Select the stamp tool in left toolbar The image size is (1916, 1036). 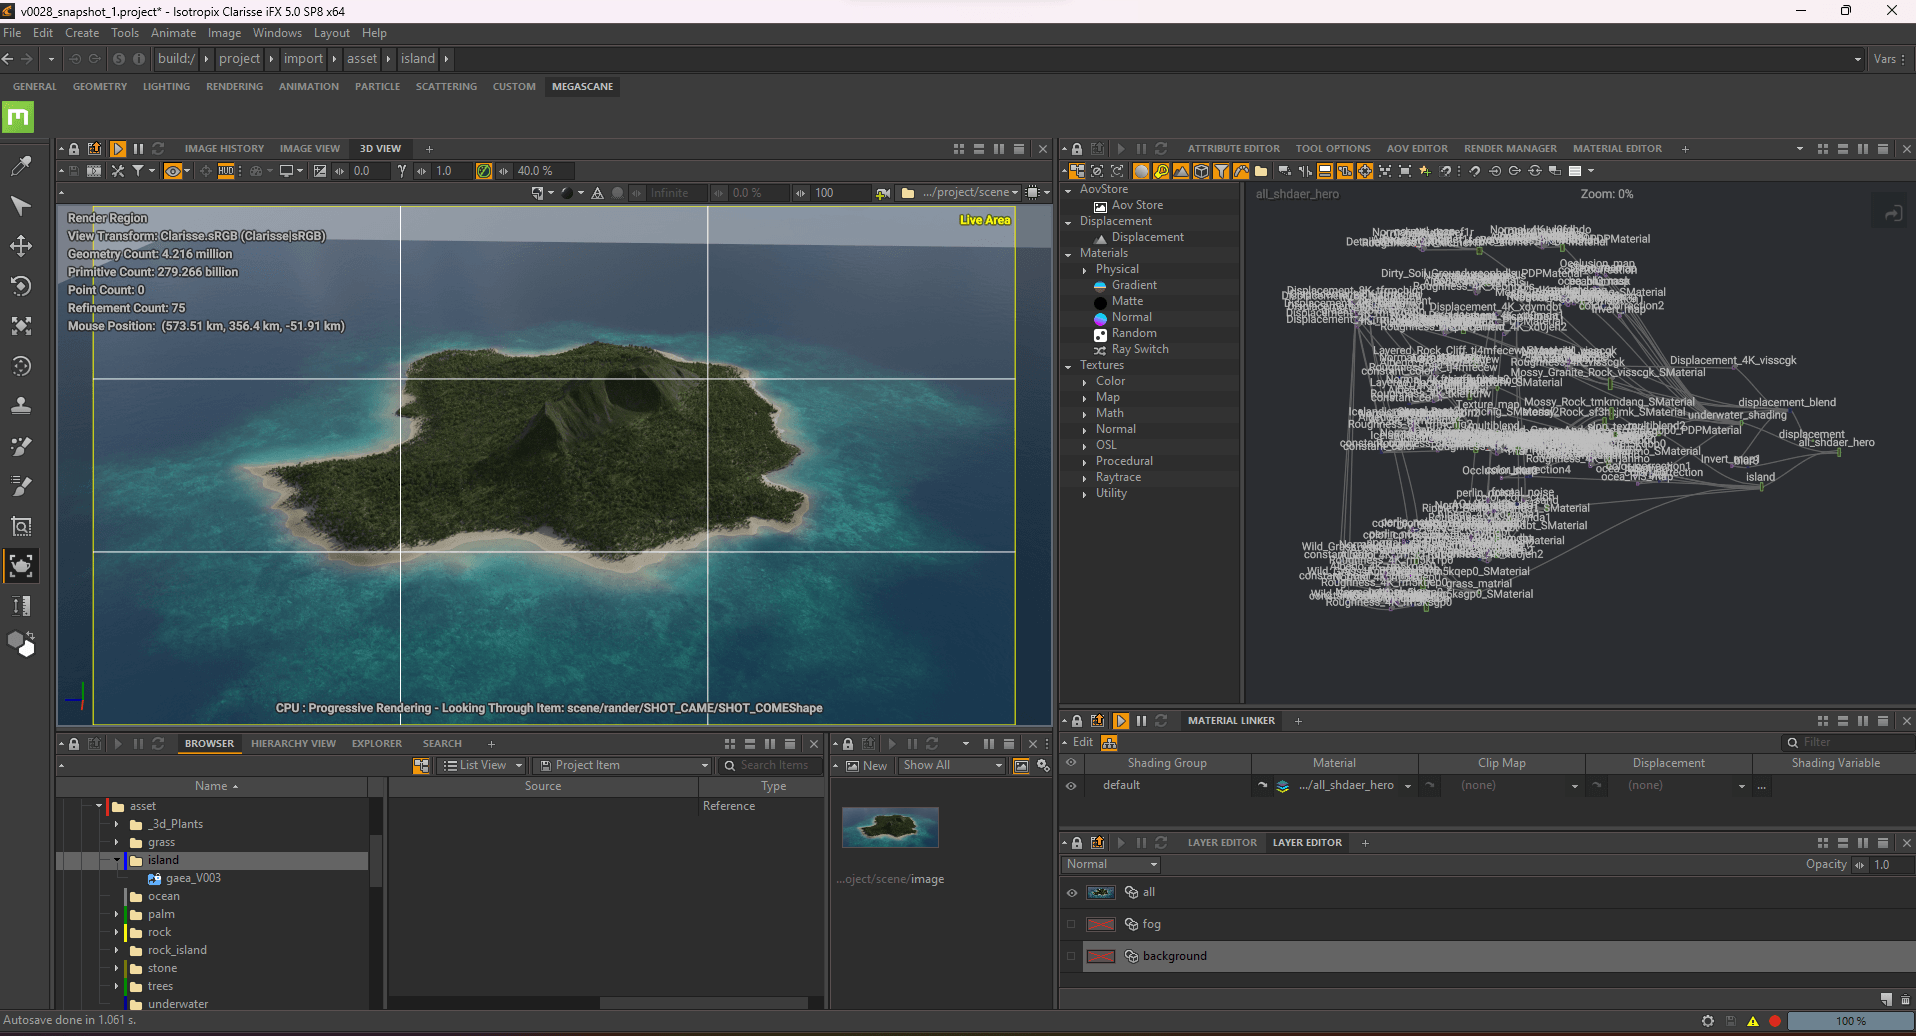(21, 406)
